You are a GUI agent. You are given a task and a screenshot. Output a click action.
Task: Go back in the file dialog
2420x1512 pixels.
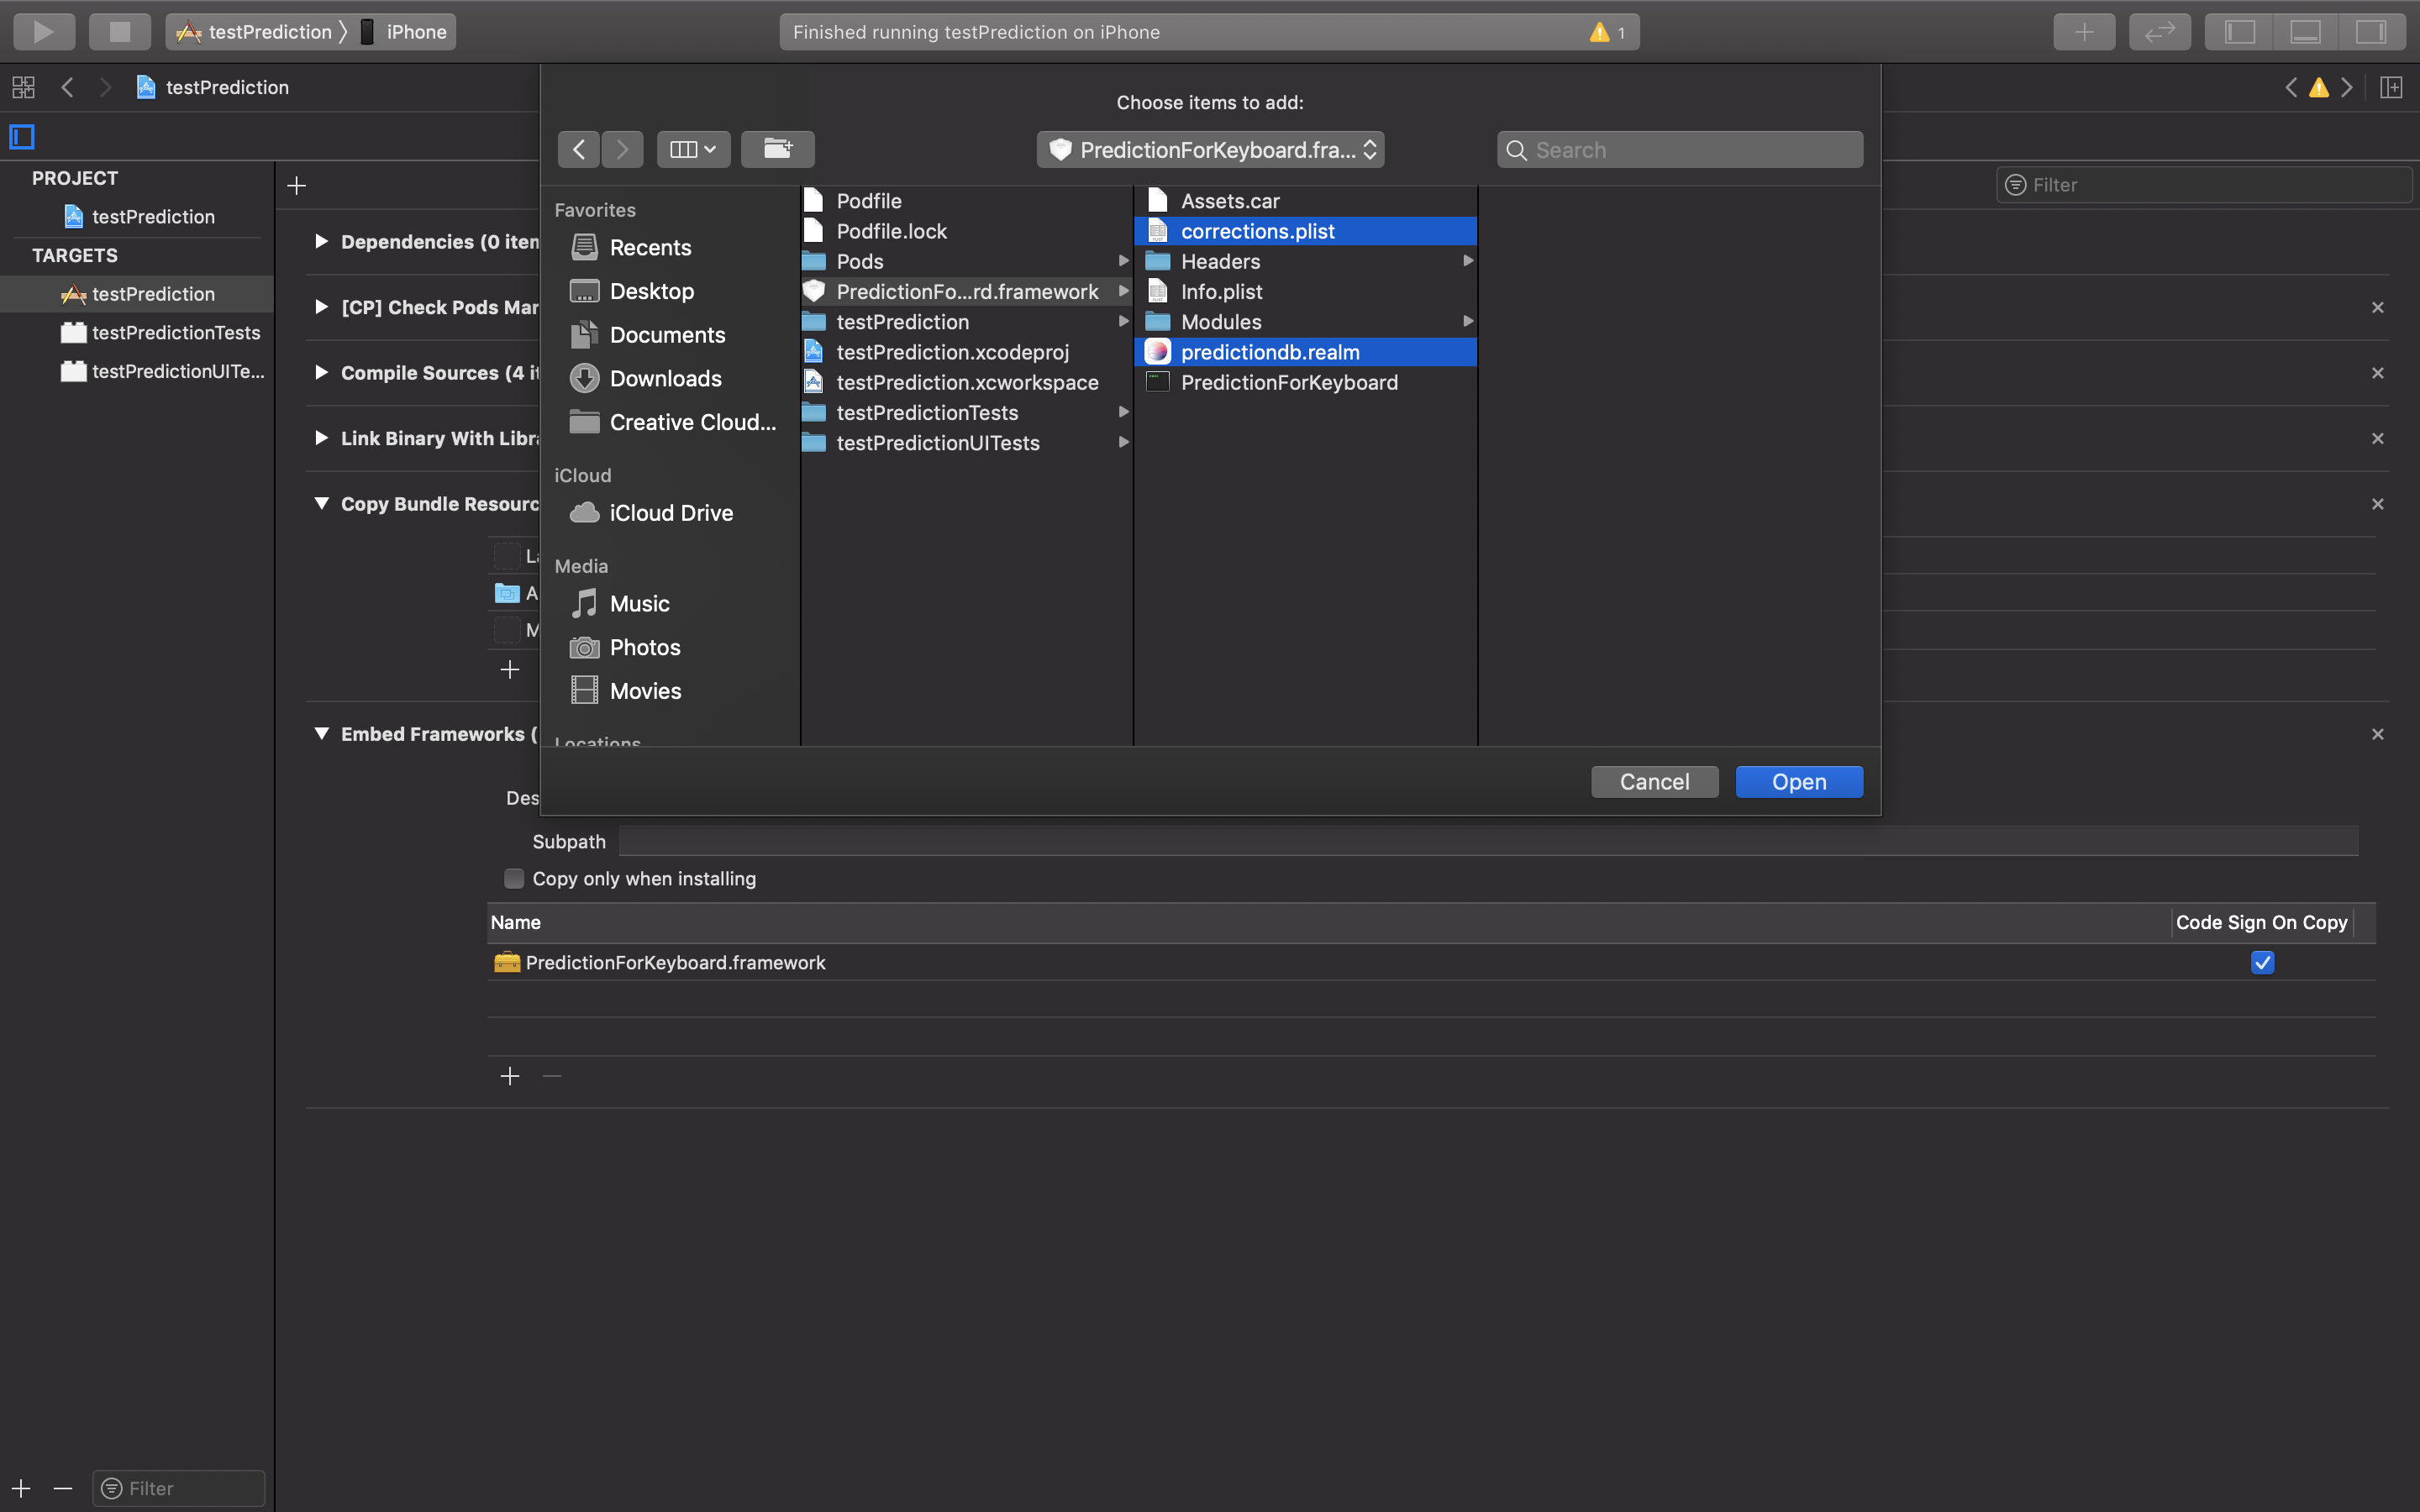click(x=579, y=149)
